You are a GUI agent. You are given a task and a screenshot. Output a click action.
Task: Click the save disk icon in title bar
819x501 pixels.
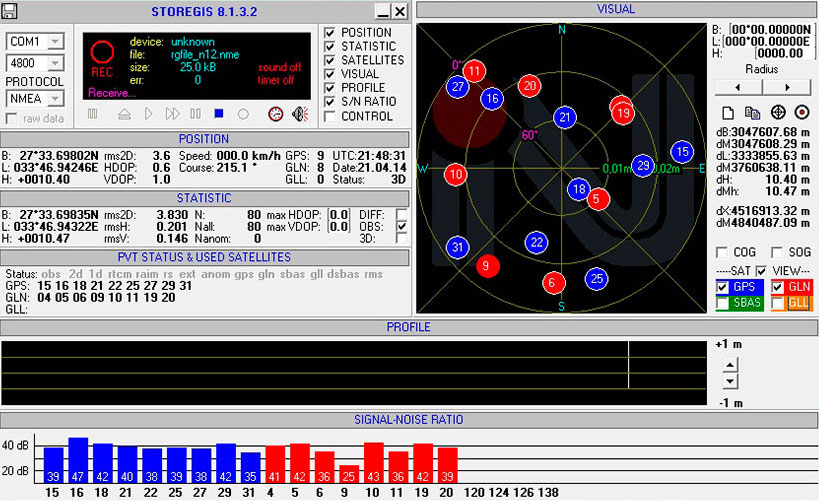pyautogui.click(x=9, y=10)
